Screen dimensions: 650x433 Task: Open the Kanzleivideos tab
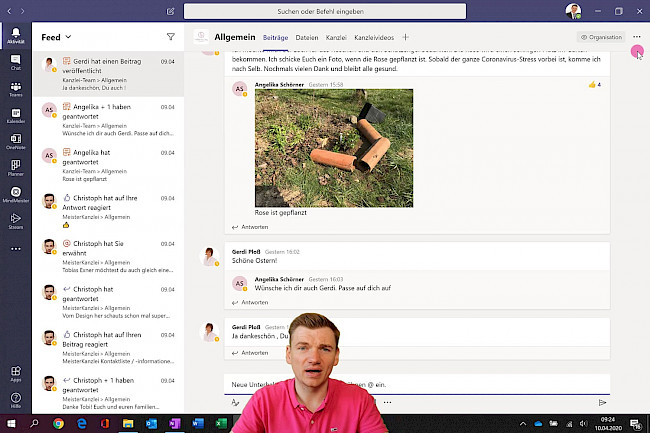click(x=375, y=37)
